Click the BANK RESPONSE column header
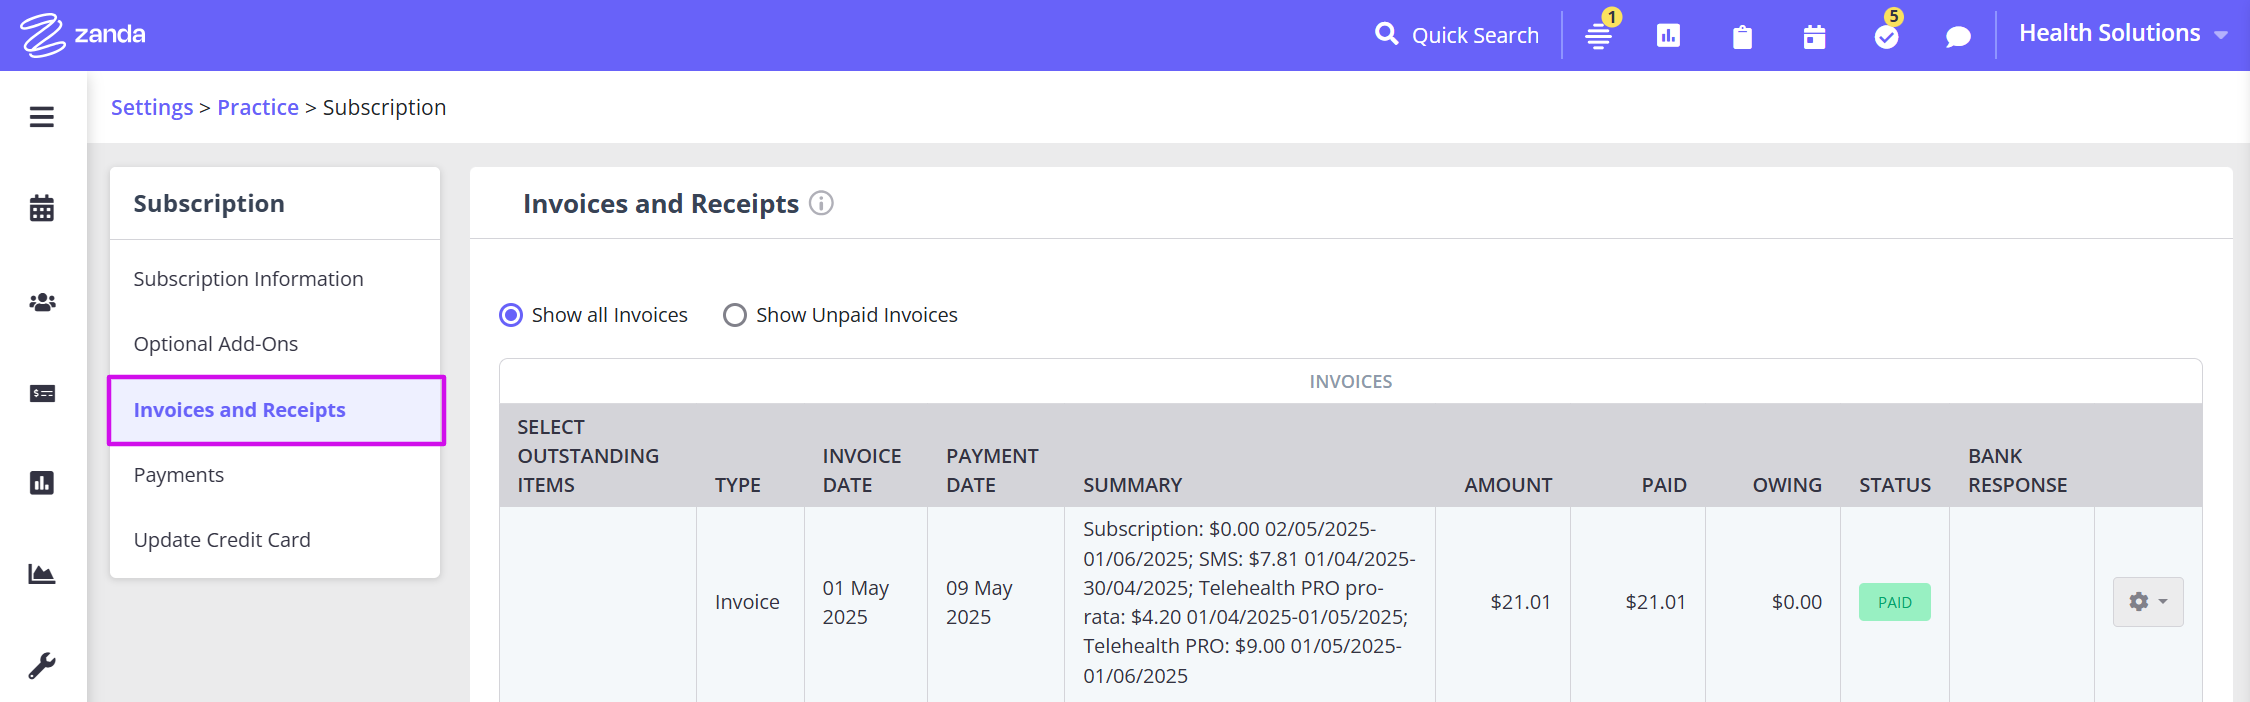 point(2018,470)
